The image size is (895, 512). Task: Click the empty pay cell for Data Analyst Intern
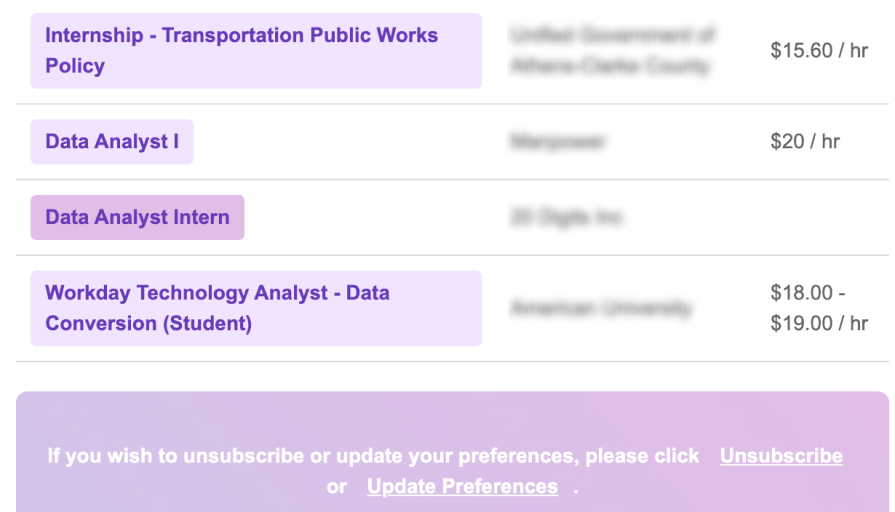click(819, 217)
